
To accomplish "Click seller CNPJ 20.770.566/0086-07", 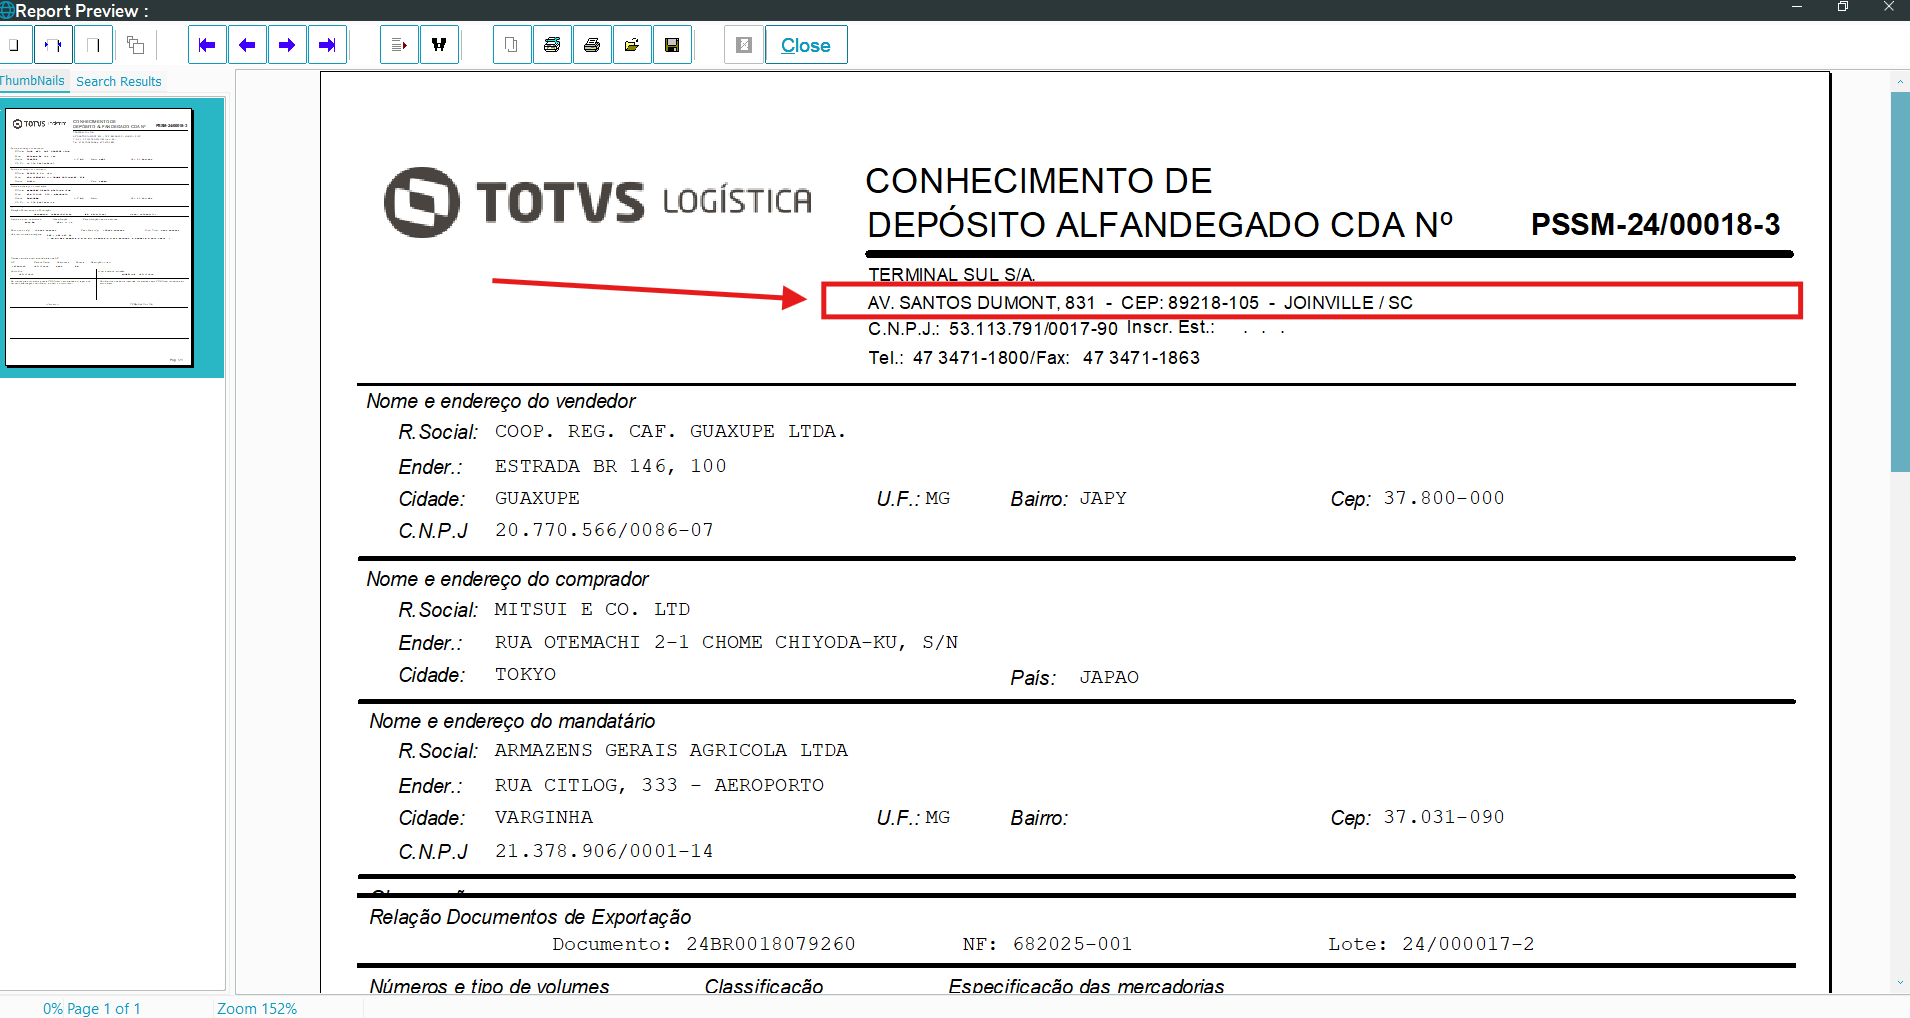I will (604, 530).
